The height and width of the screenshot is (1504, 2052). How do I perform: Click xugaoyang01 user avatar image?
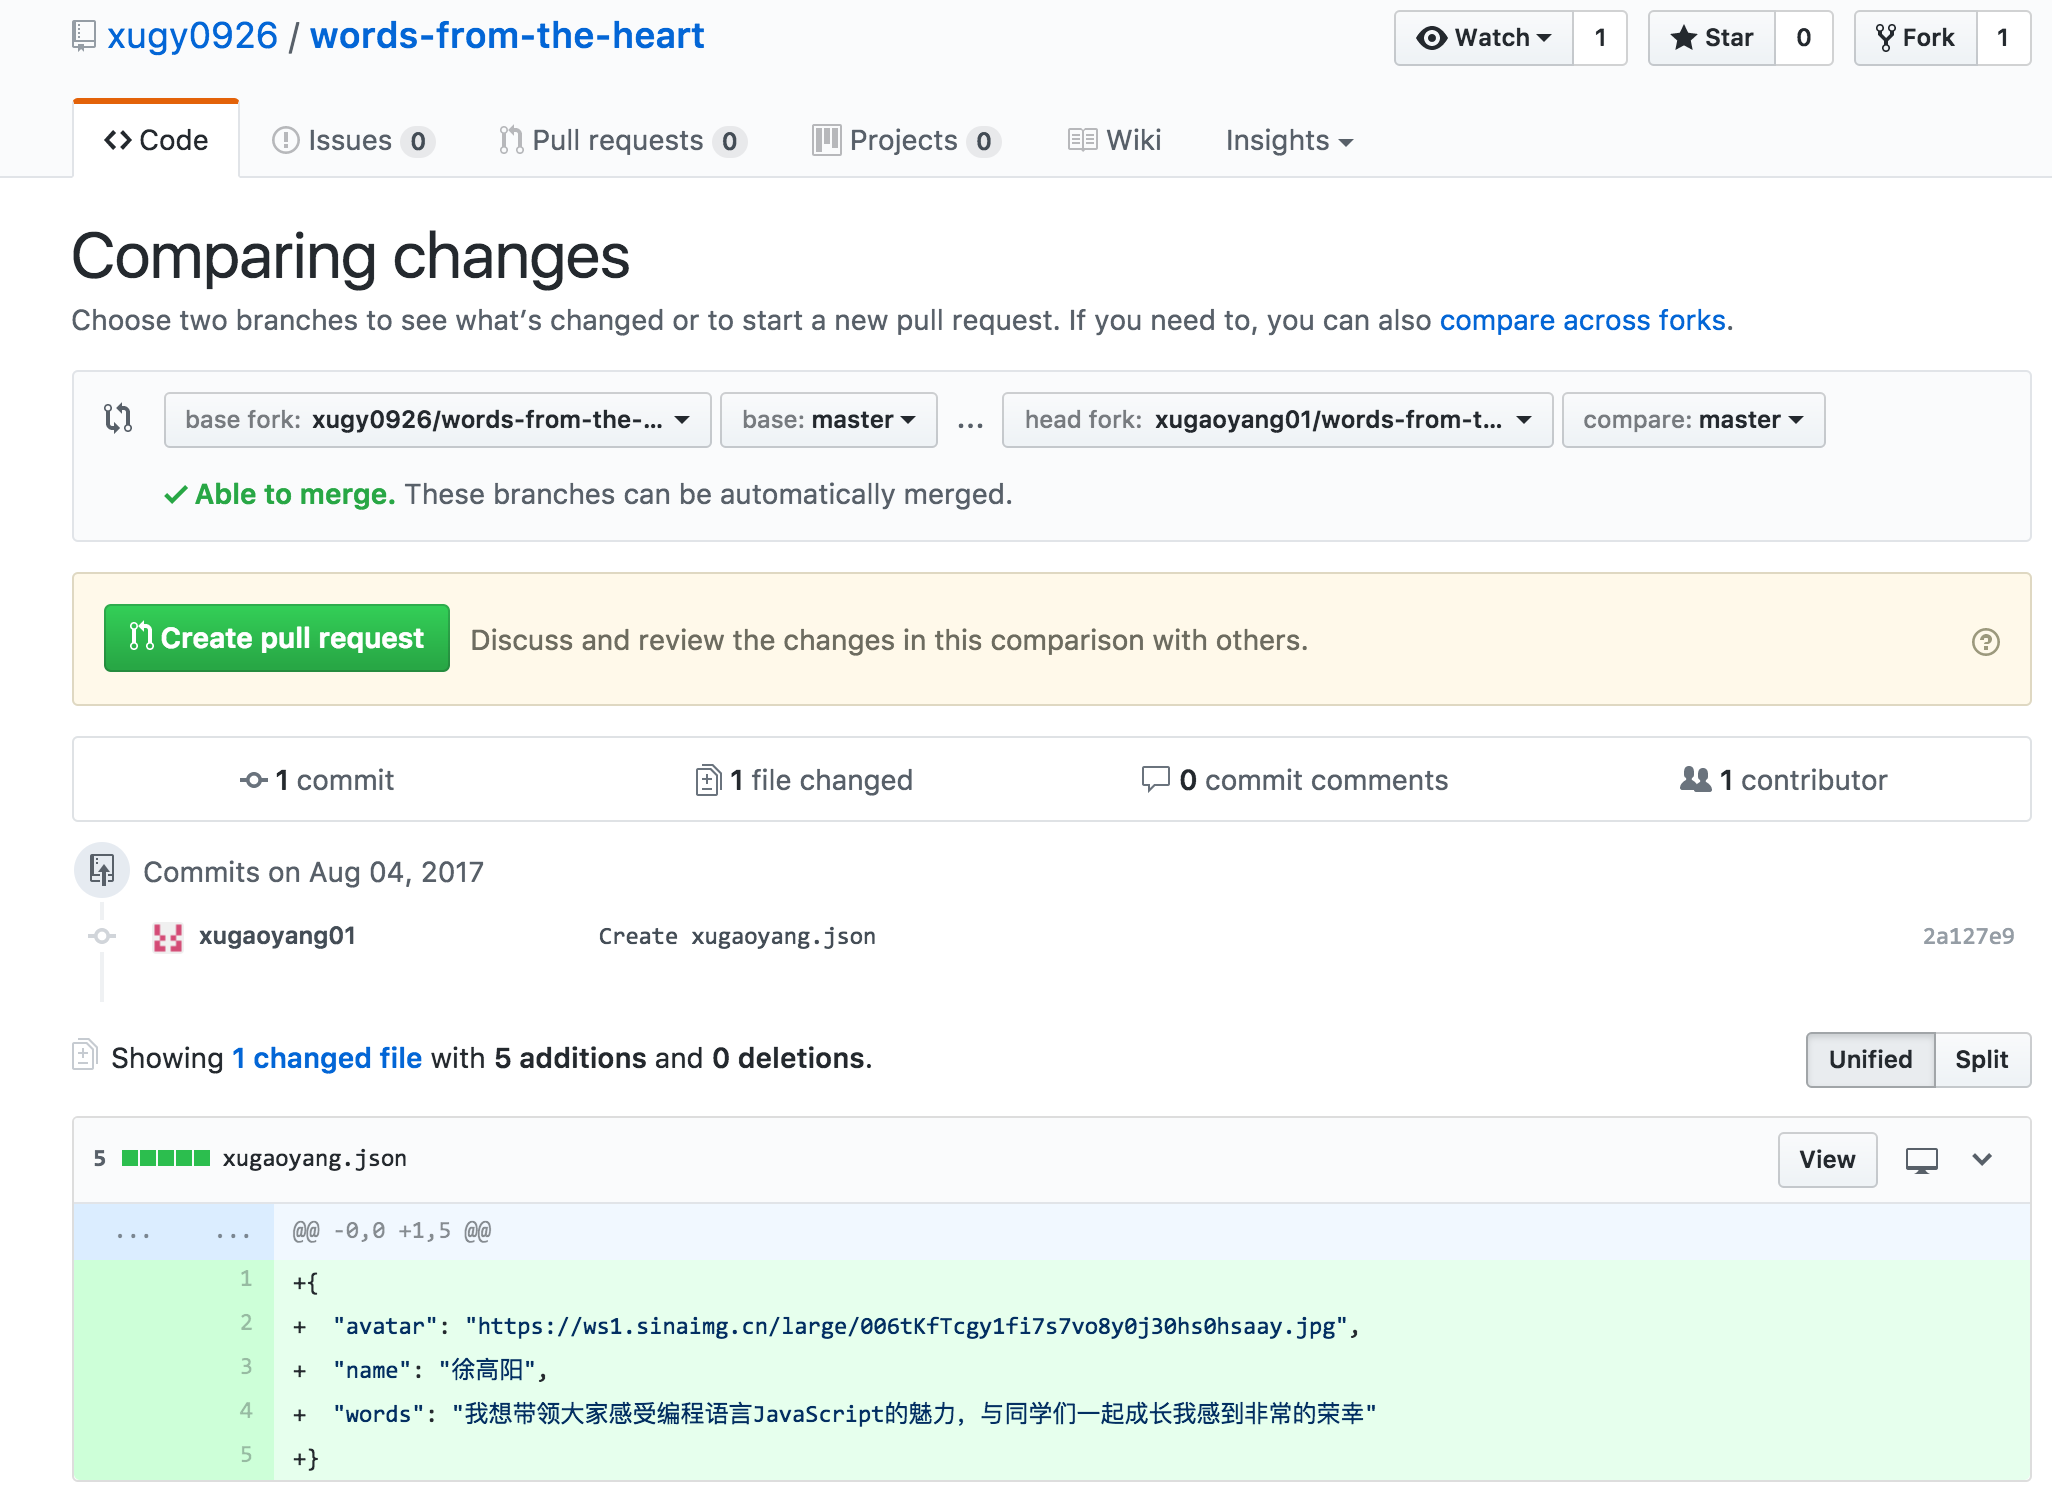[168, 937]
